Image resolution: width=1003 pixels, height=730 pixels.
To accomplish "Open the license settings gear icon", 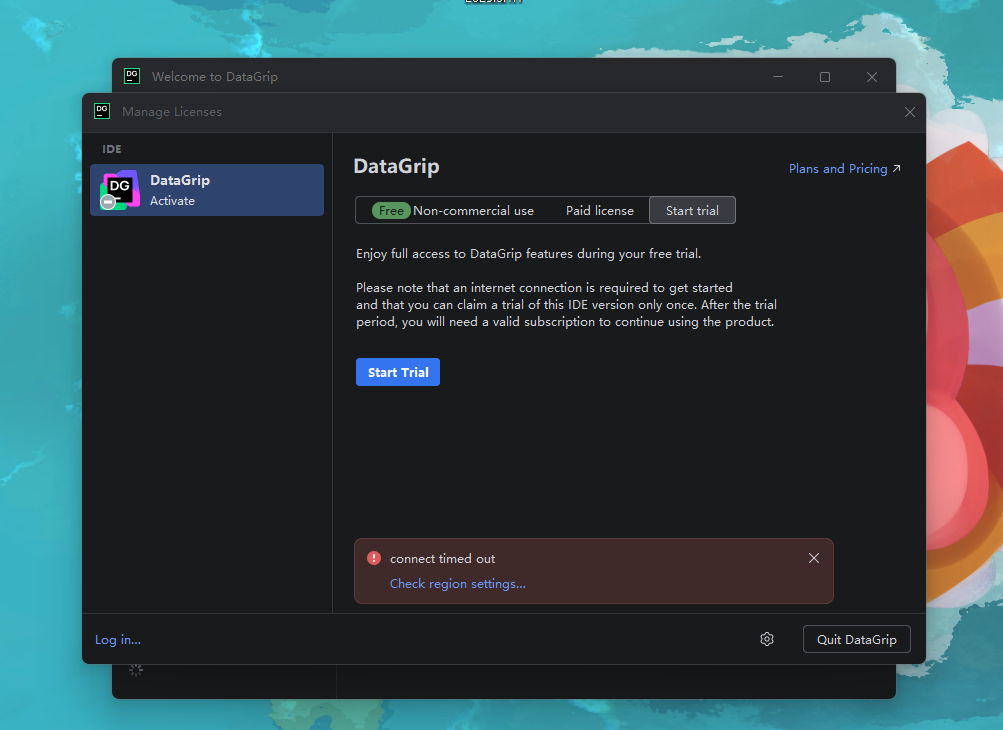I will [x=767, y=639].
